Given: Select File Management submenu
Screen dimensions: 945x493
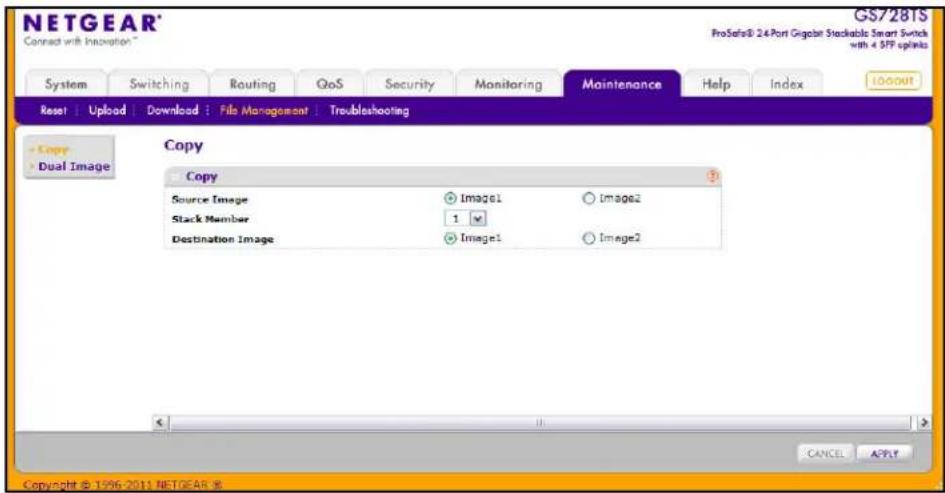Looking at the screenshot, I should (263, 110).
